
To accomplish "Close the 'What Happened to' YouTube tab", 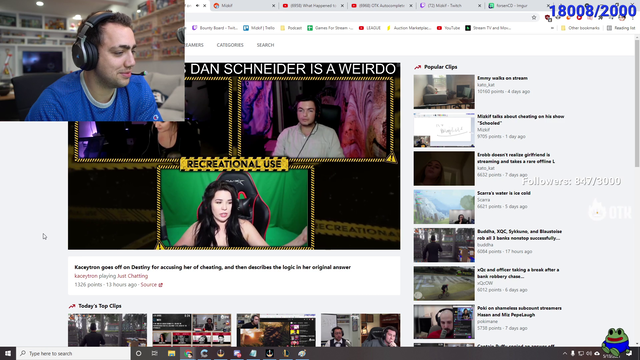I will click(342, 6).
